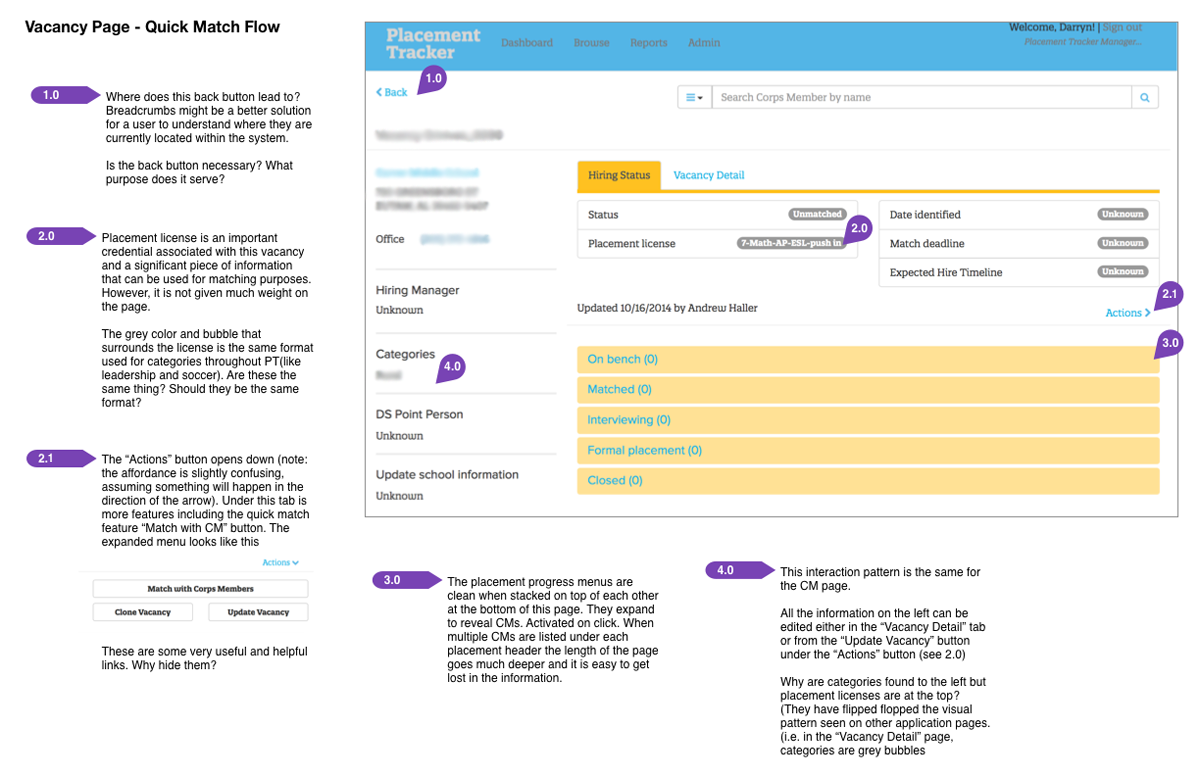1200x776 pixels.
Task: Click the DS Point Person label
Action: pyautogui.click(x=420, y=414)
